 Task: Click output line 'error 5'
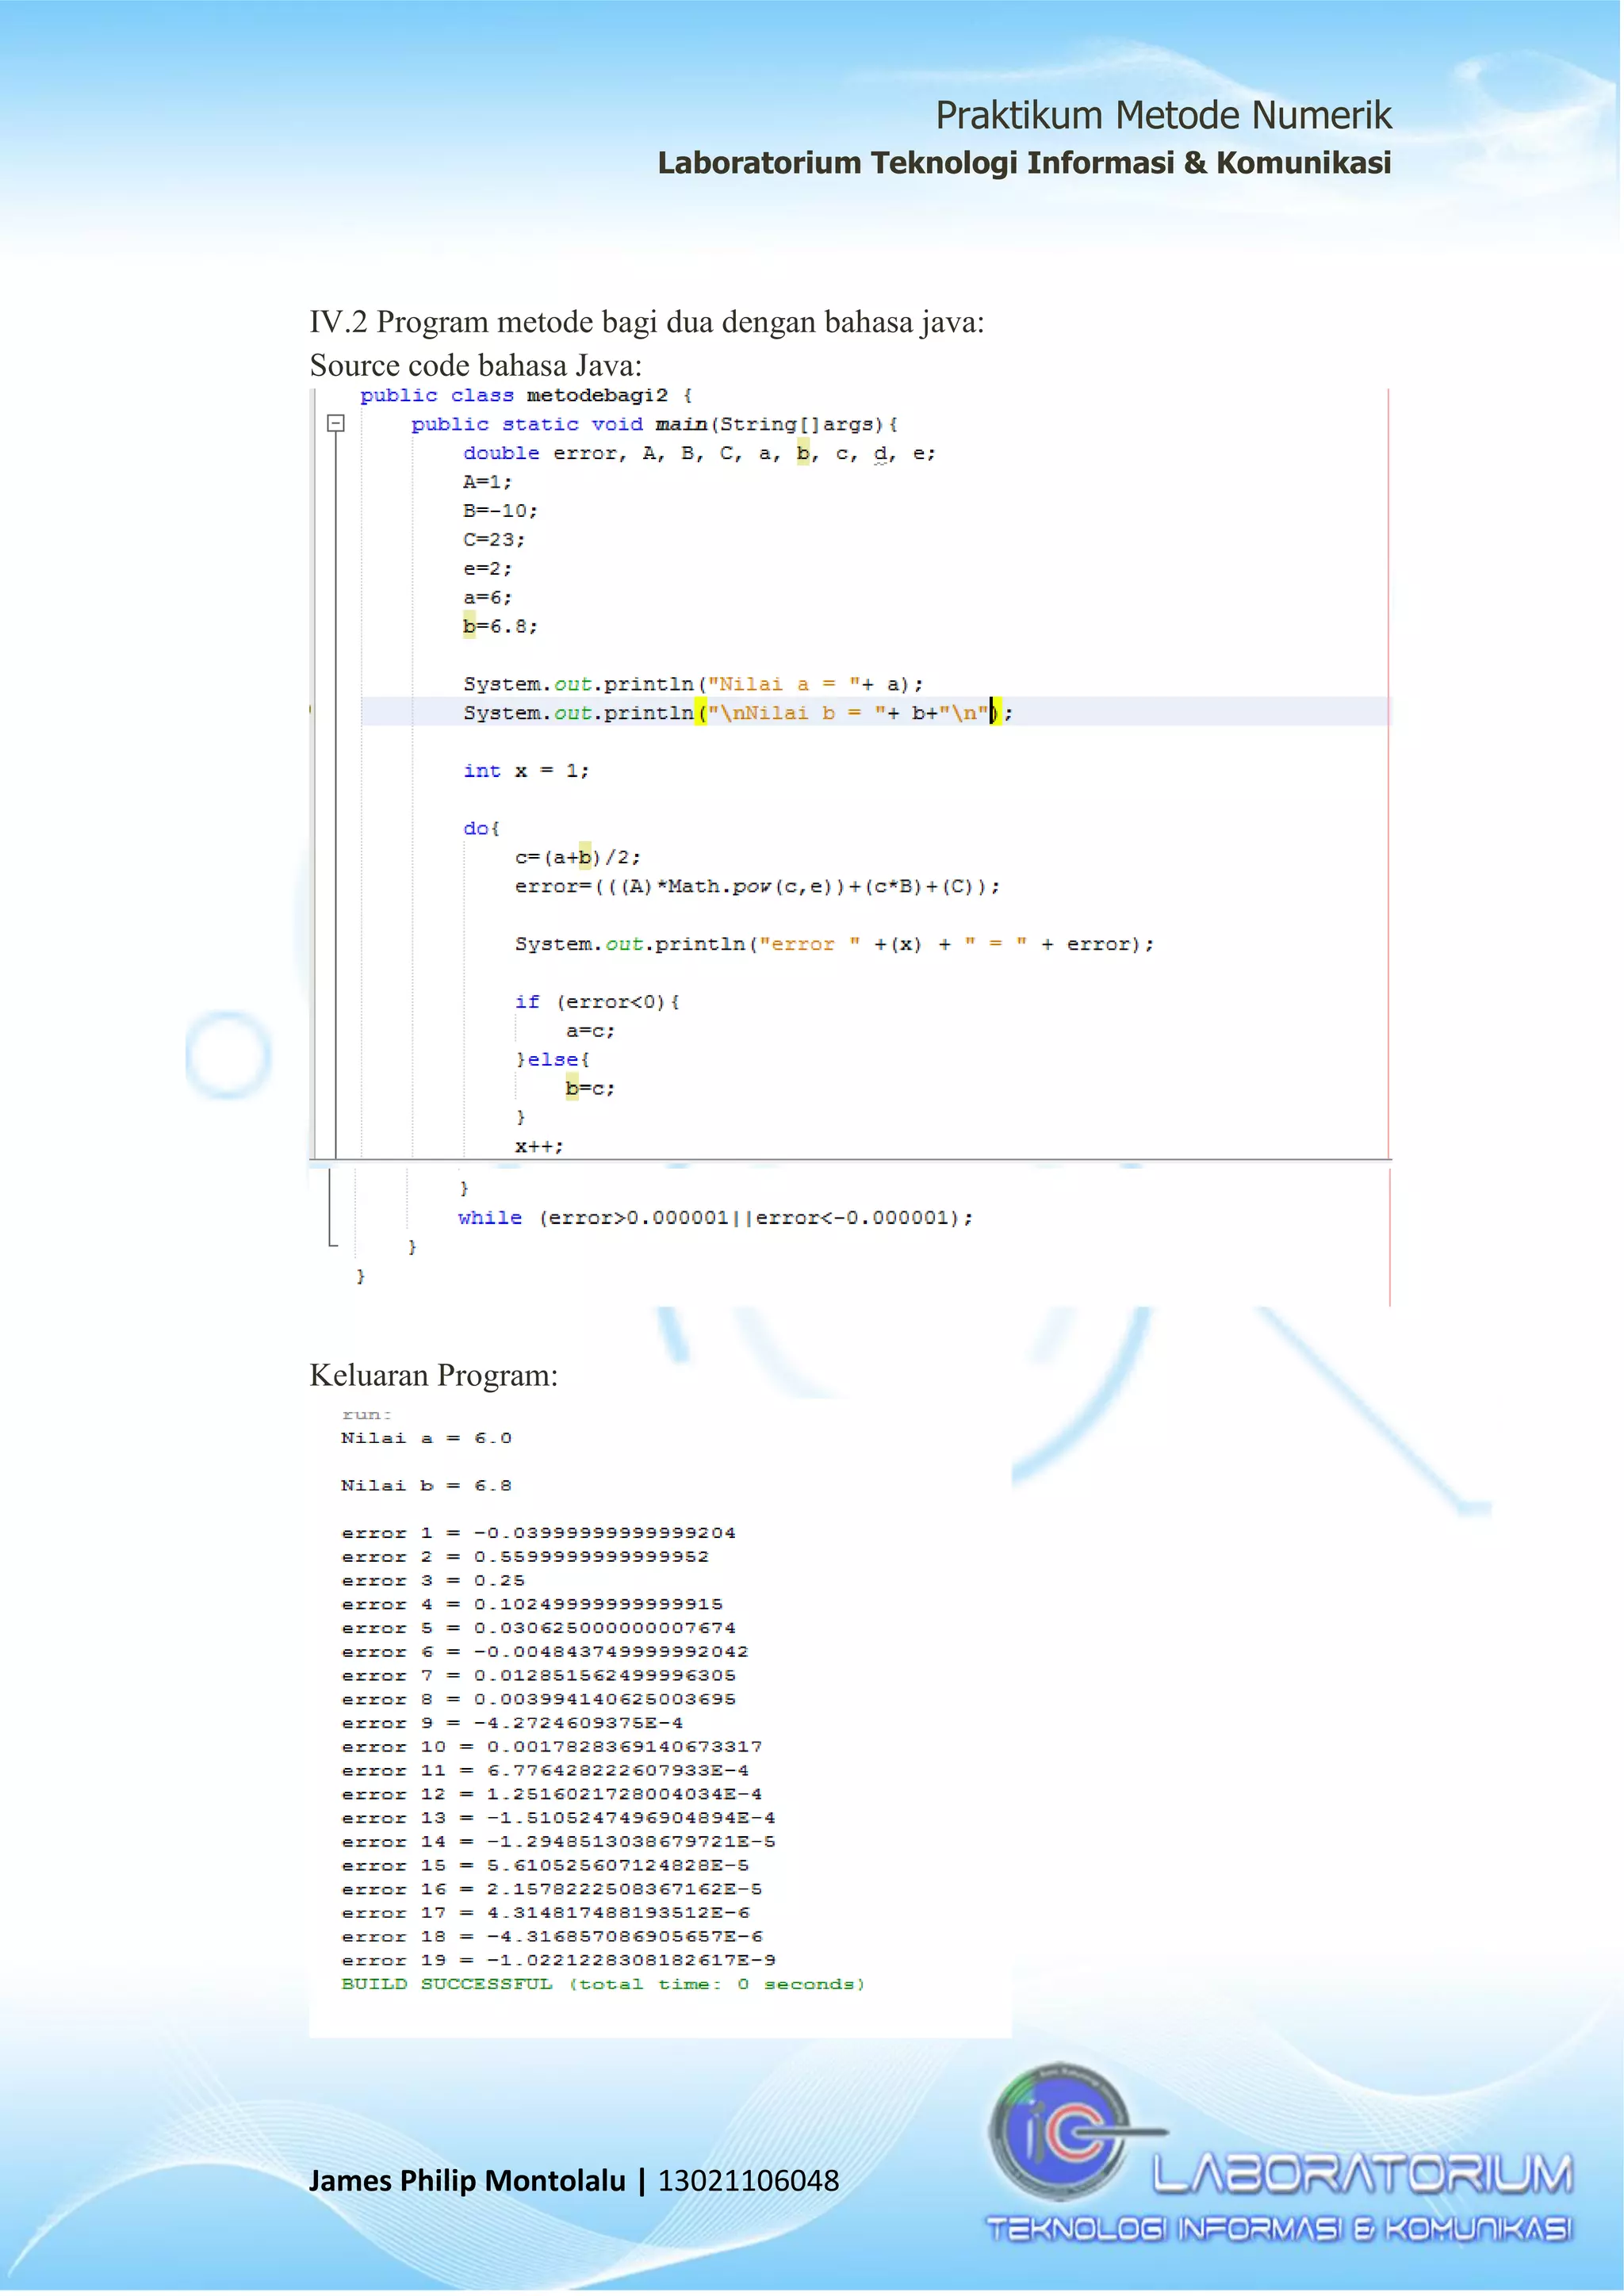[538, 1629]
